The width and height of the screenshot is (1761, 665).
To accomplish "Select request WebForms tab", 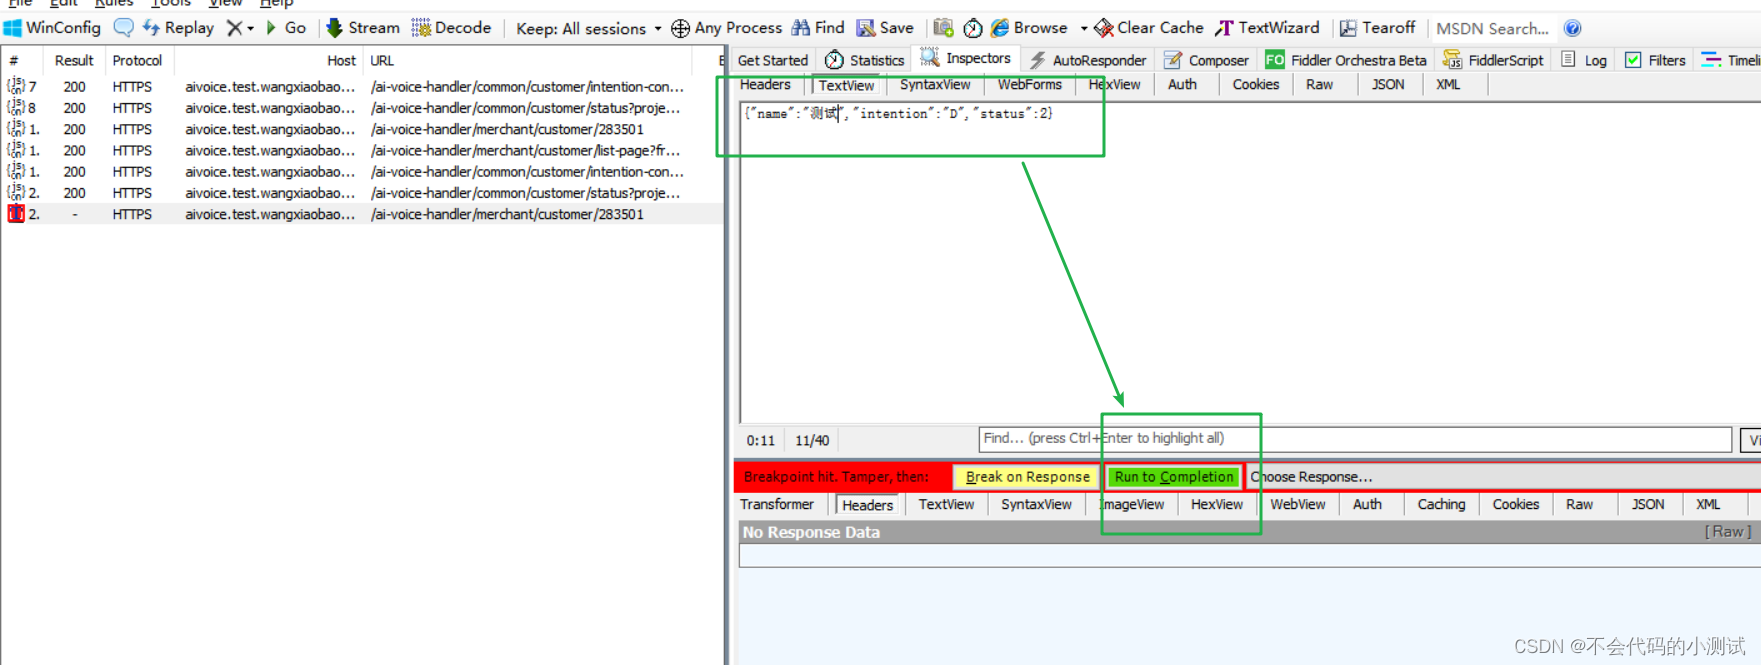I will click(x=1029, y=84).
